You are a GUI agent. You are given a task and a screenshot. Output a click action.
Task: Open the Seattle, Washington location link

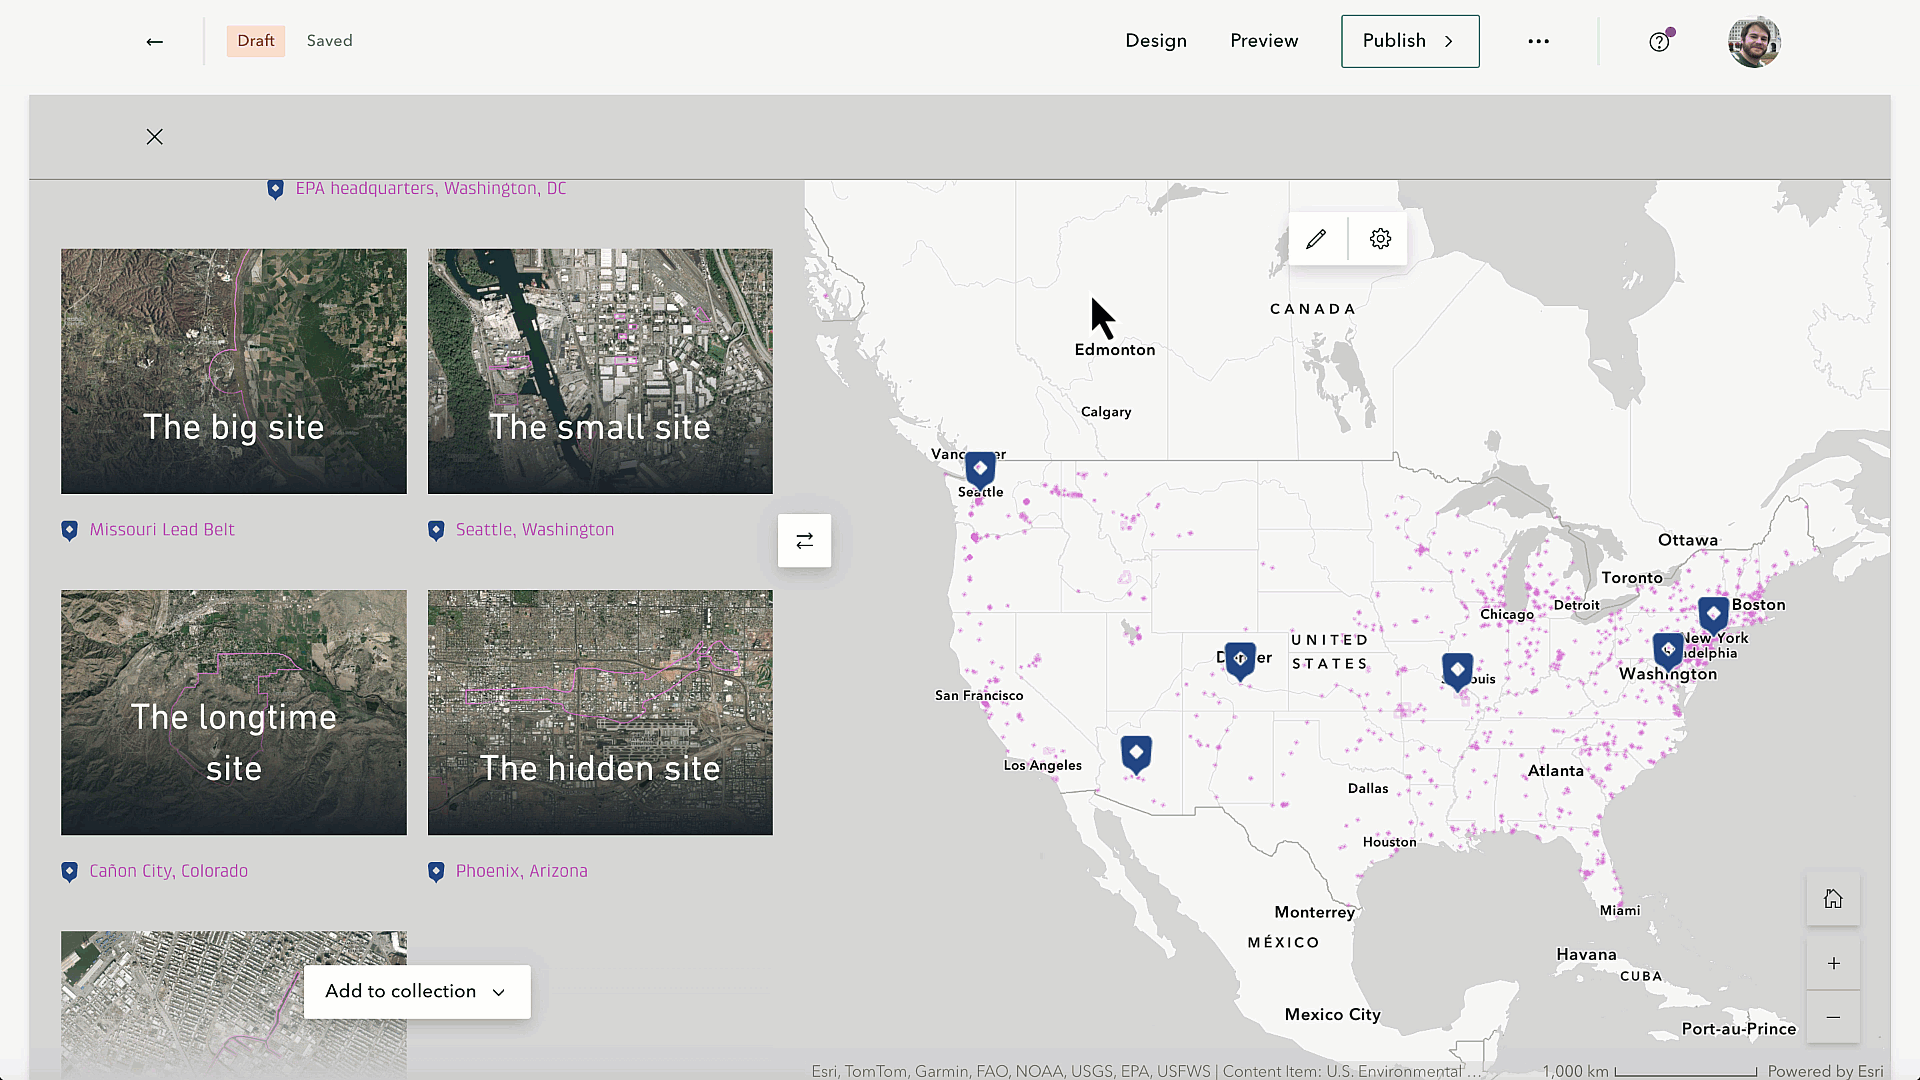pyautogui.click(x=535, y=529)
